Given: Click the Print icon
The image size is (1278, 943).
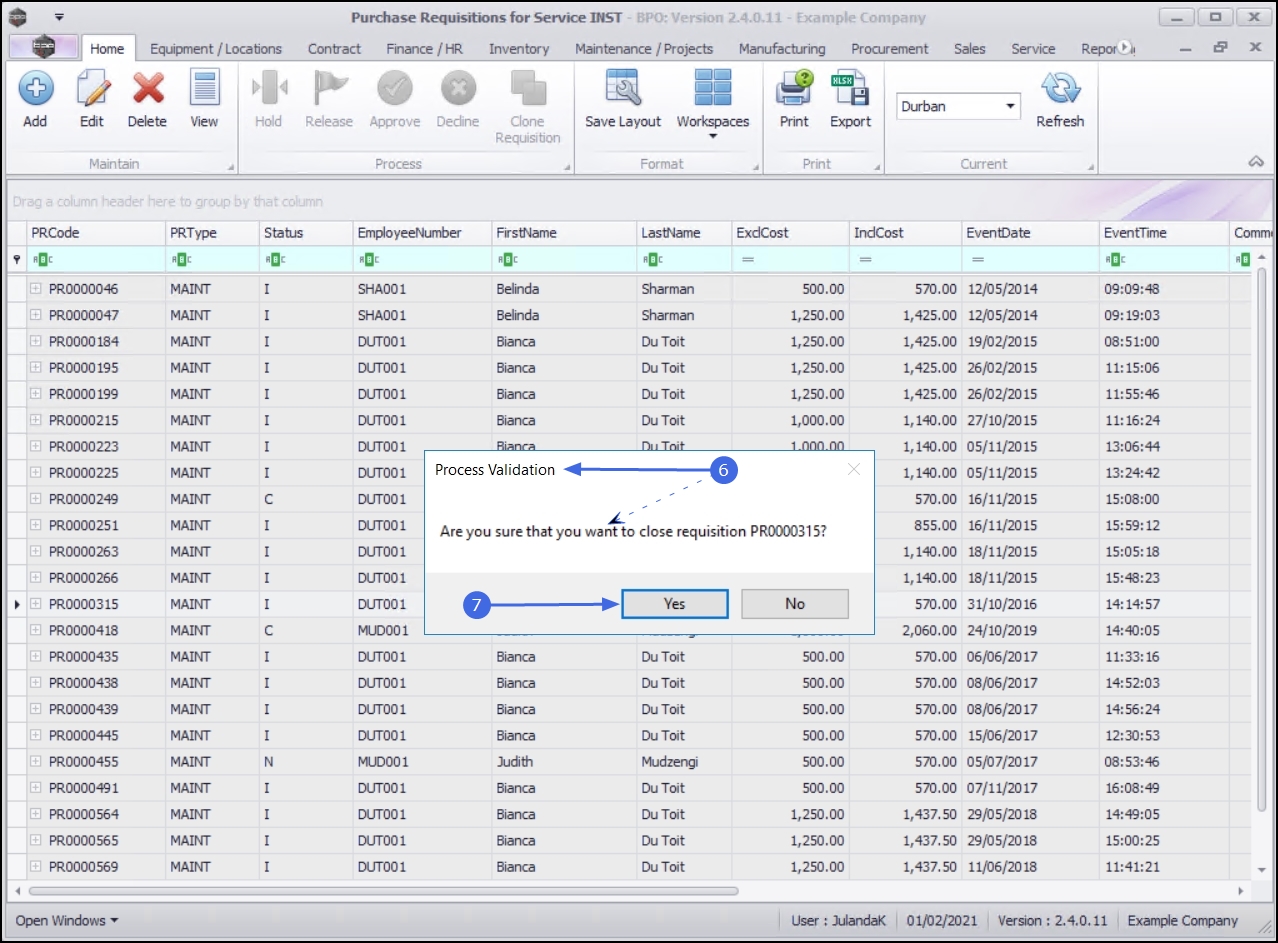Looking at the screenshot, I should [794, 90].
